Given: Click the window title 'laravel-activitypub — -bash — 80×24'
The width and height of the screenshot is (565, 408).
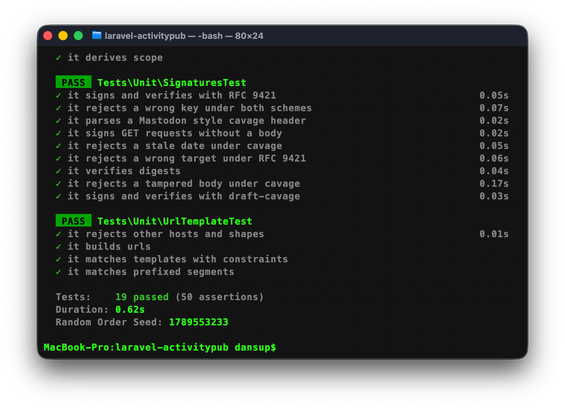Looking at the screenshot, I should click(x=184, y=36).
